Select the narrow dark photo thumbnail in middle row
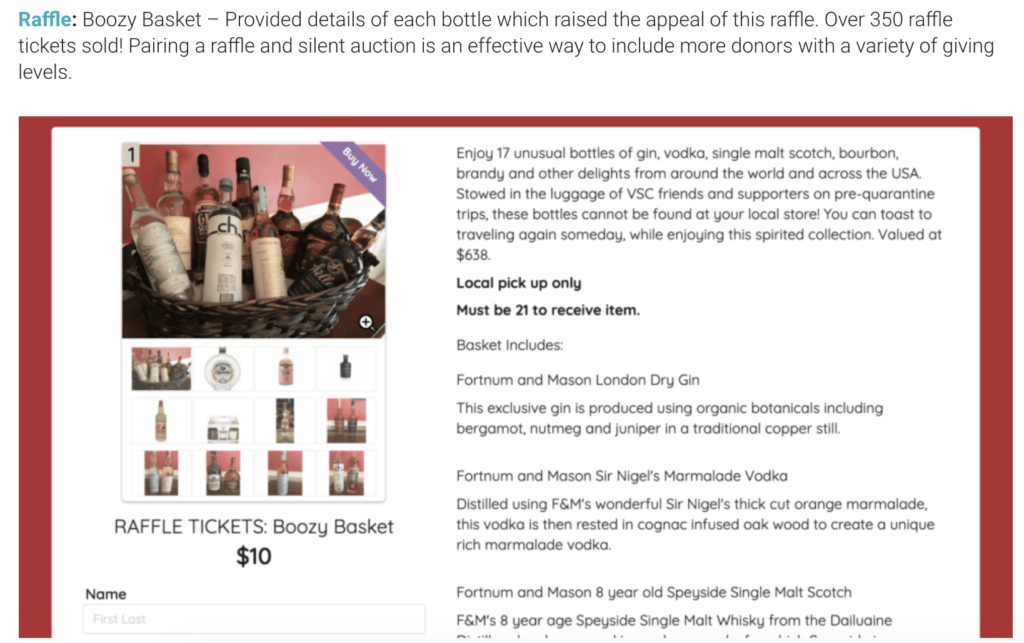Screen dimensions: 1024x643 click(x=285, y=421)
